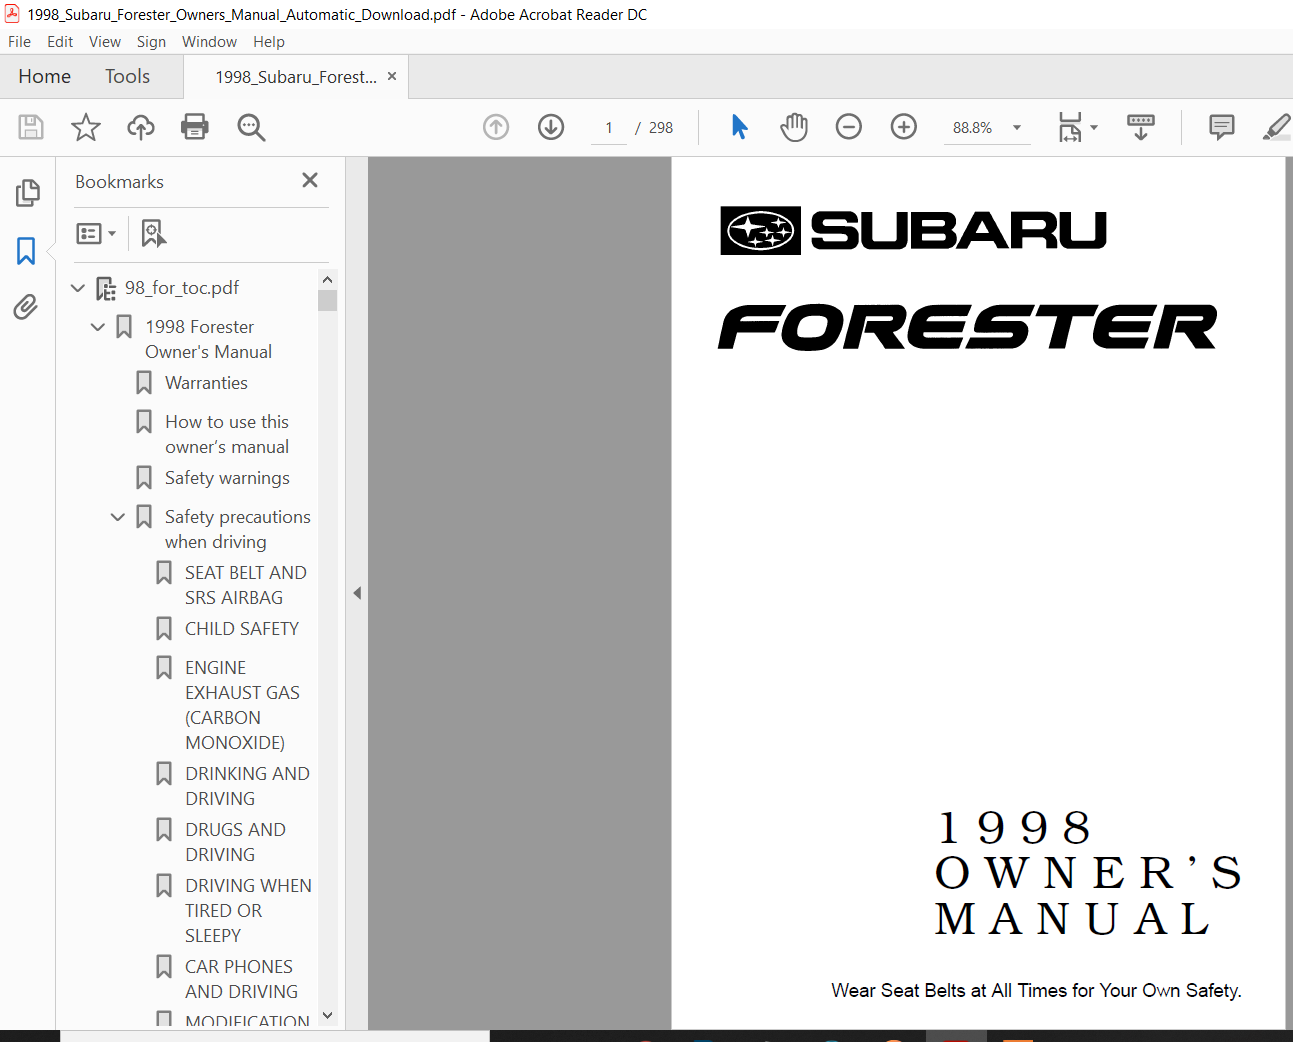Open the page thumbnails panel
The height and width of the screenshot is (1042, 1293).
28,193
